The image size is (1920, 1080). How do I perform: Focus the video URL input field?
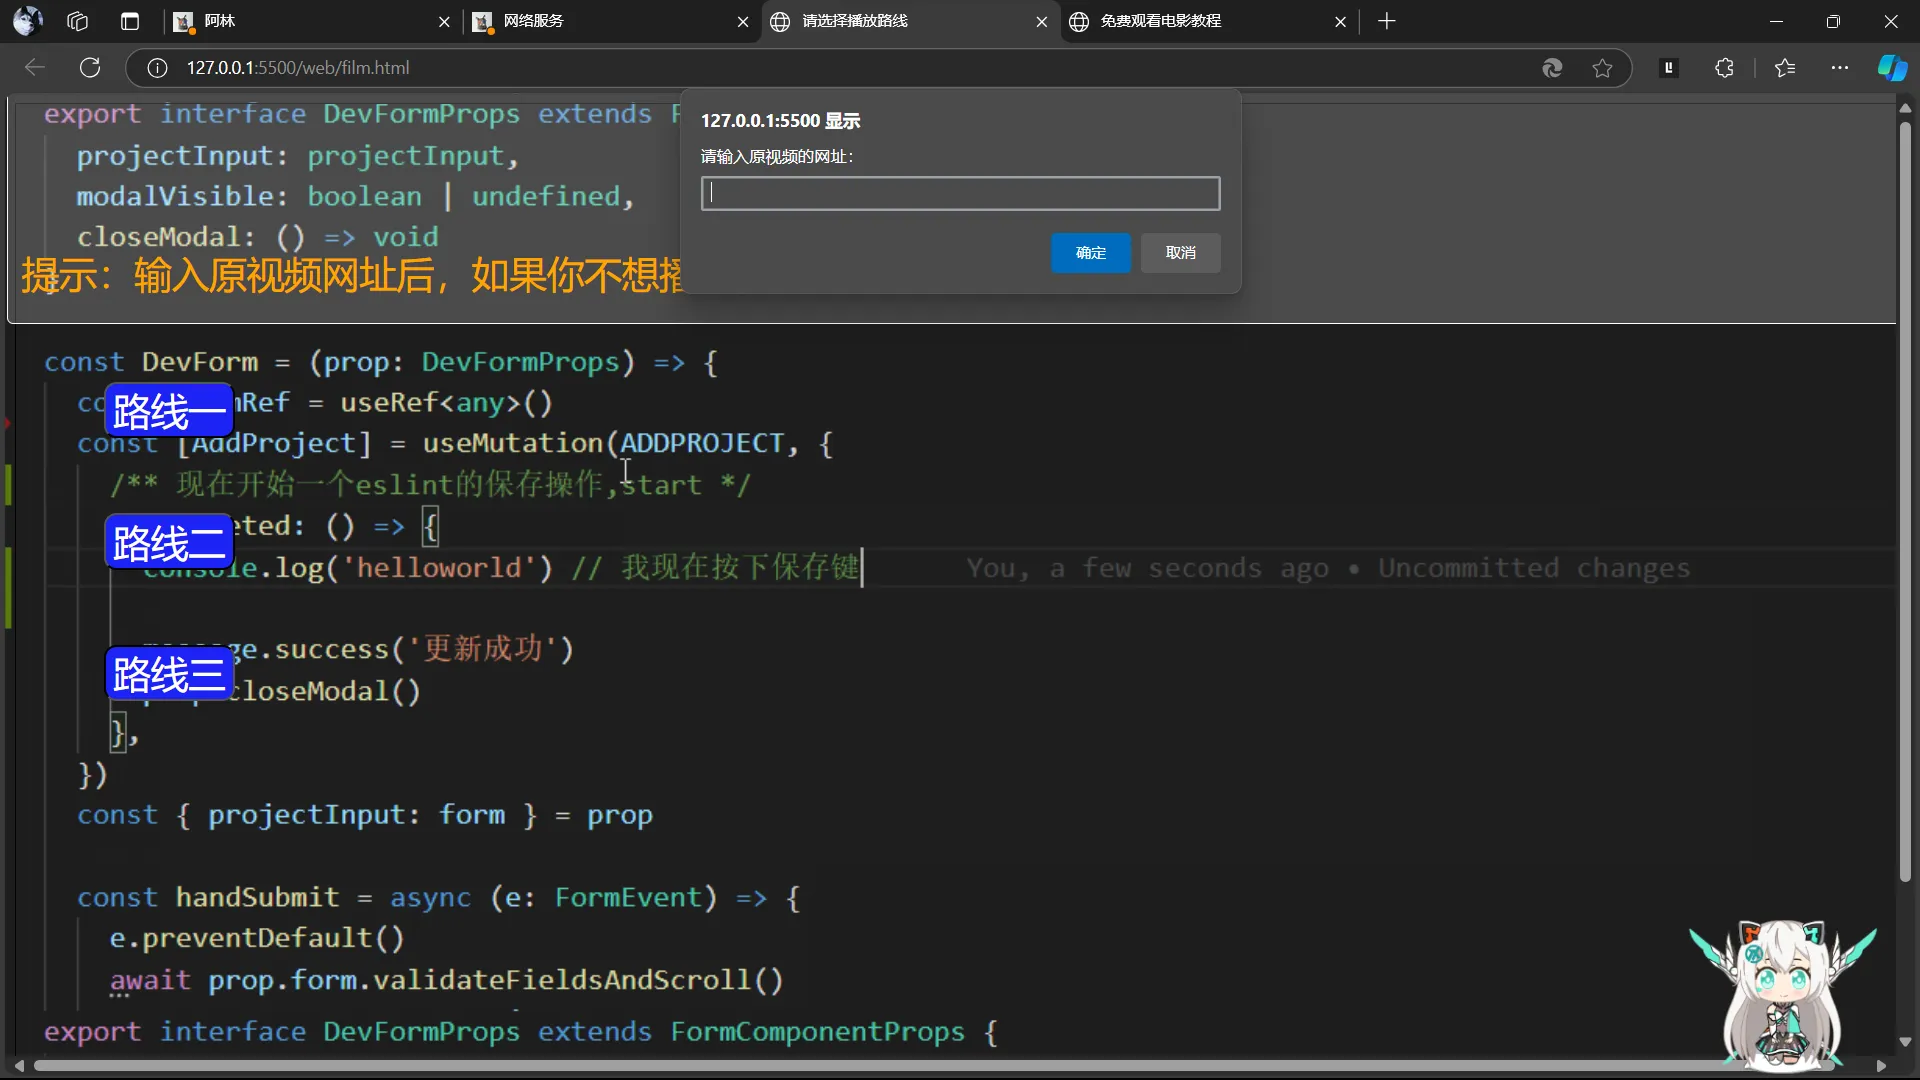(x=960, y=194)
